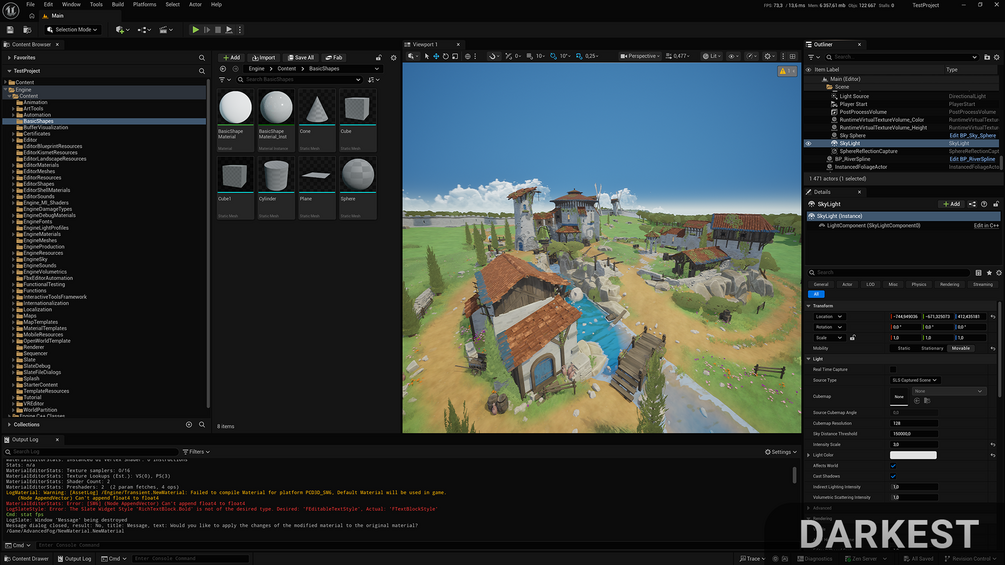Open the play options three-dot menu
1005x565 pixels.
[x=240, y=29]
